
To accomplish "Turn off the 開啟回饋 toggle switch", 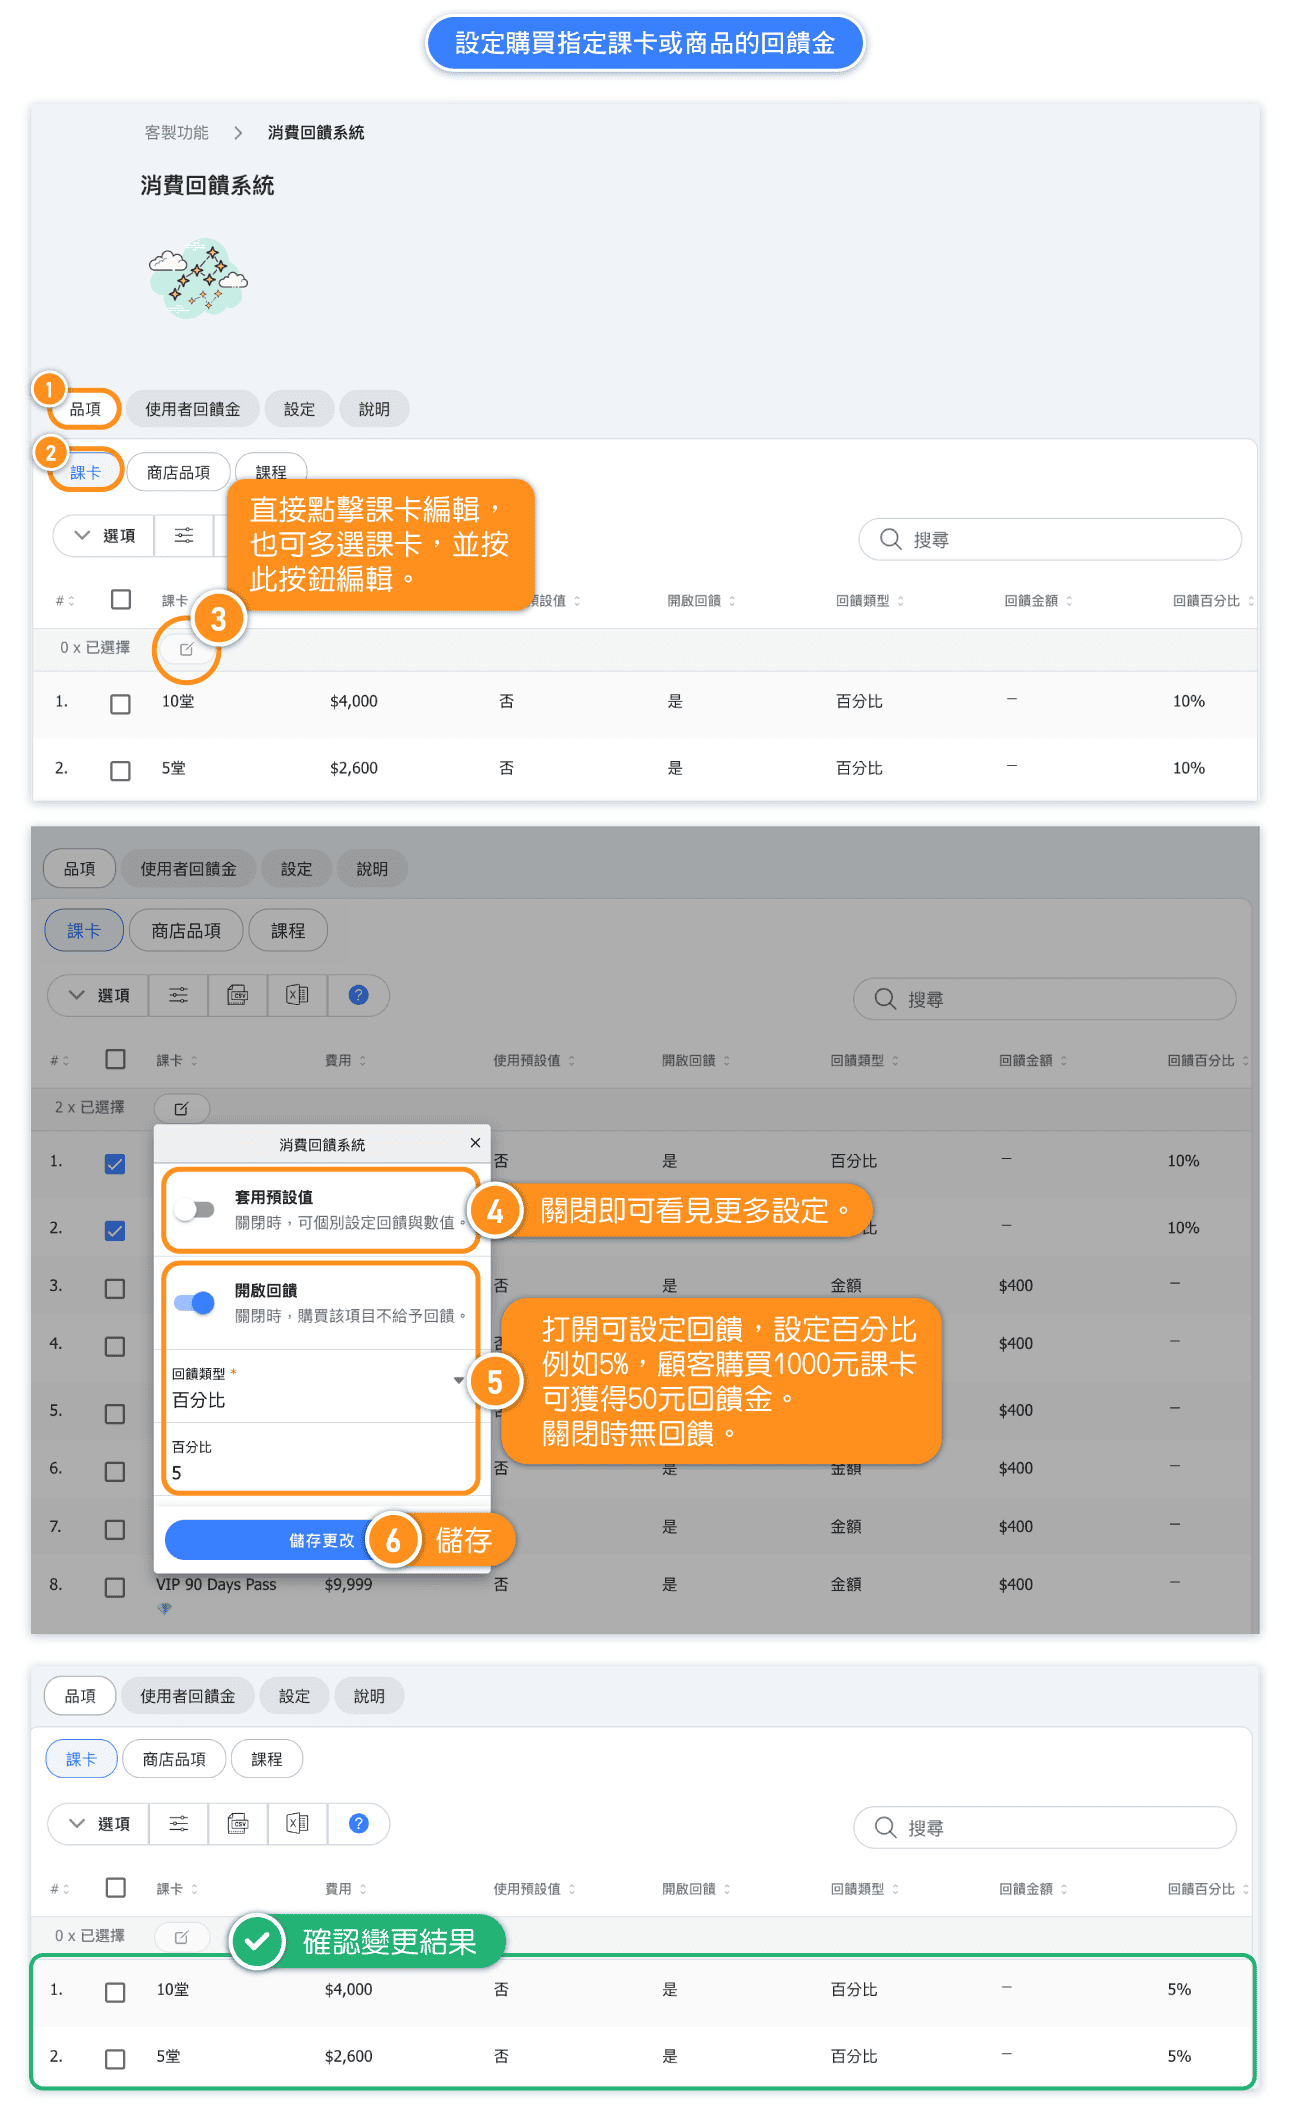I will coord(195,1302).
